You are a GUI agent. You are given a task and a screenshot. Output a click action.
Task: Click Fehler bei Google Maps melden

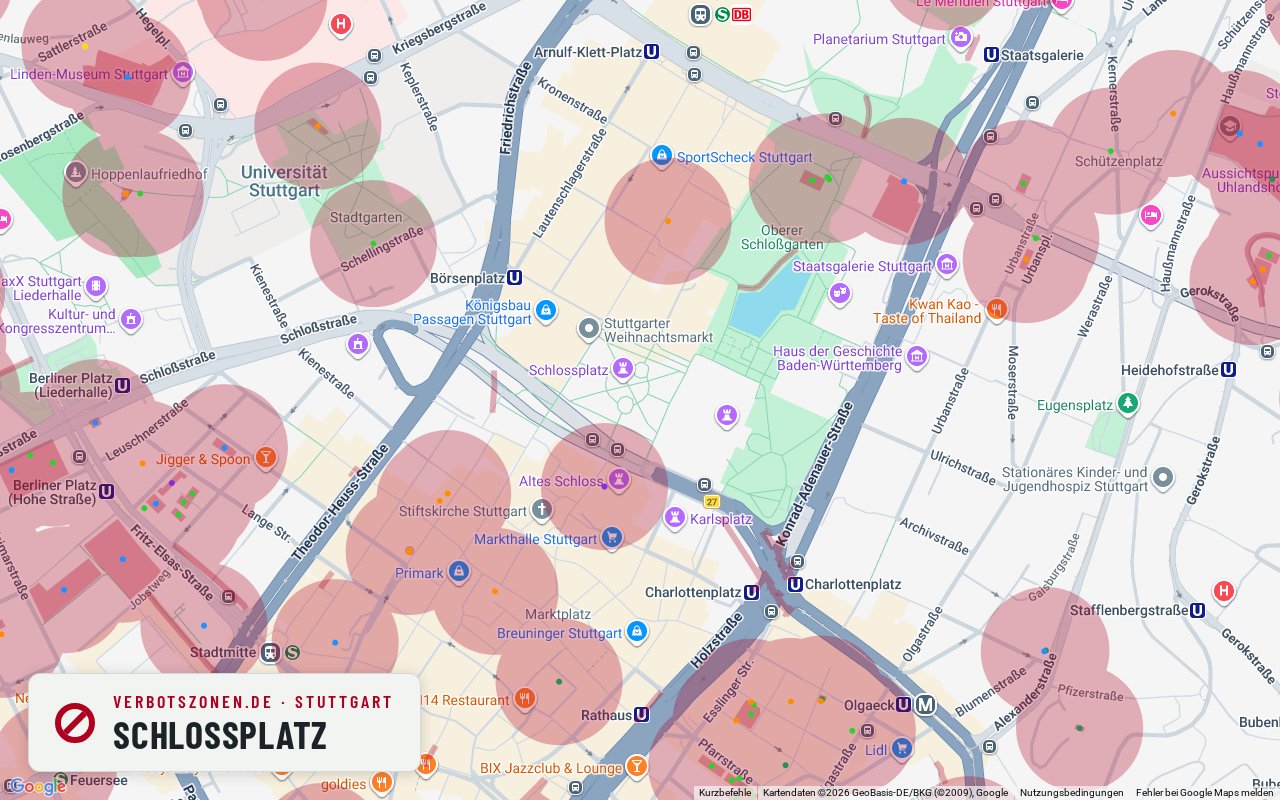pos(1204,793)
